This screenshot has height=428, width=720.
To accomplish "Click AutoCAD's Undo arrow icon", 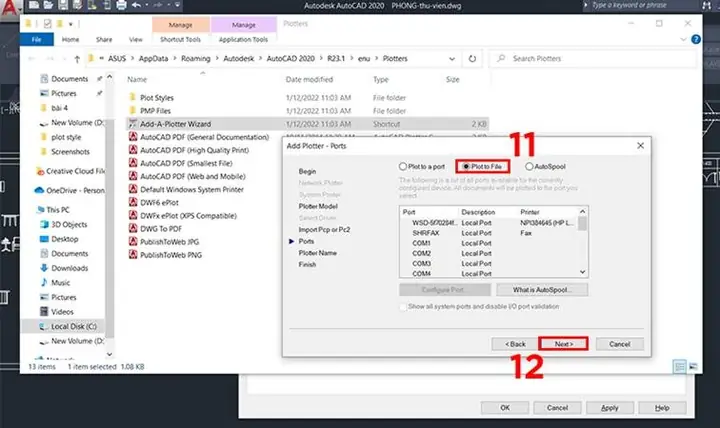I will click(136, 6).
